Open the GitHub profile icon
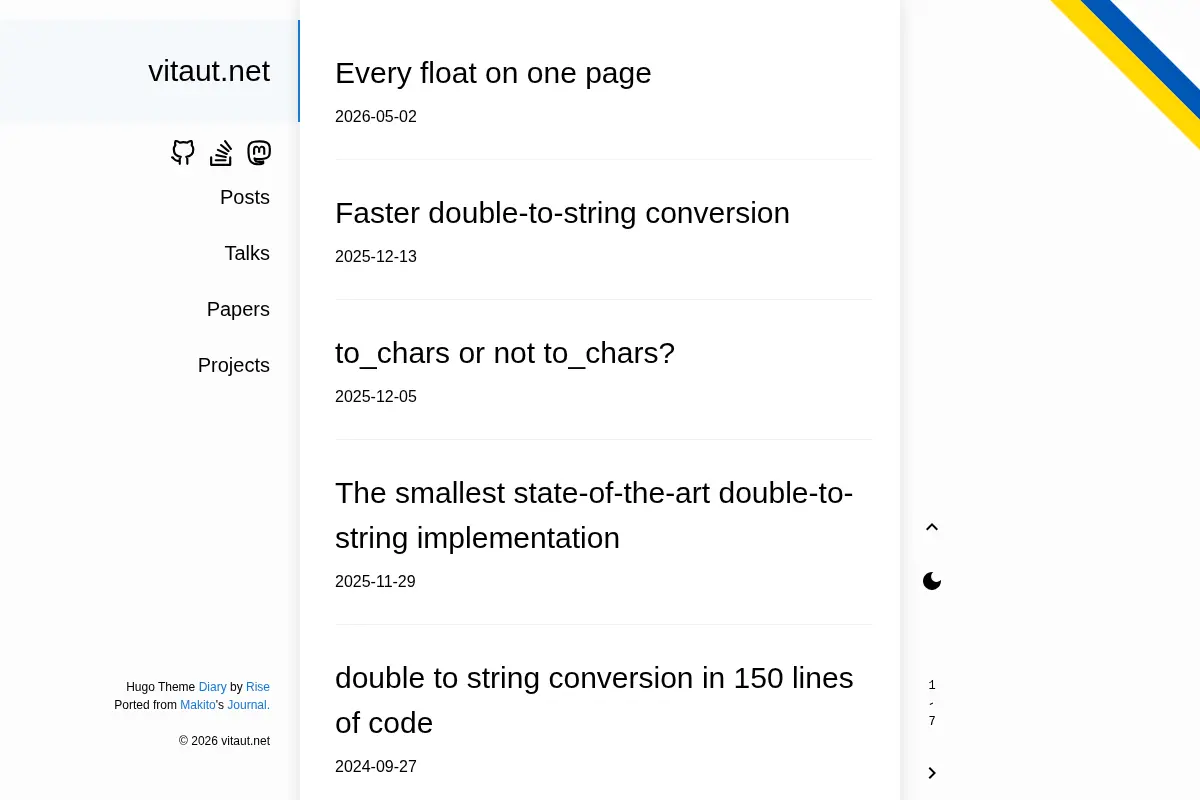Image resolution: width=1200 pixels, height=800 pixels. point(183,153)
